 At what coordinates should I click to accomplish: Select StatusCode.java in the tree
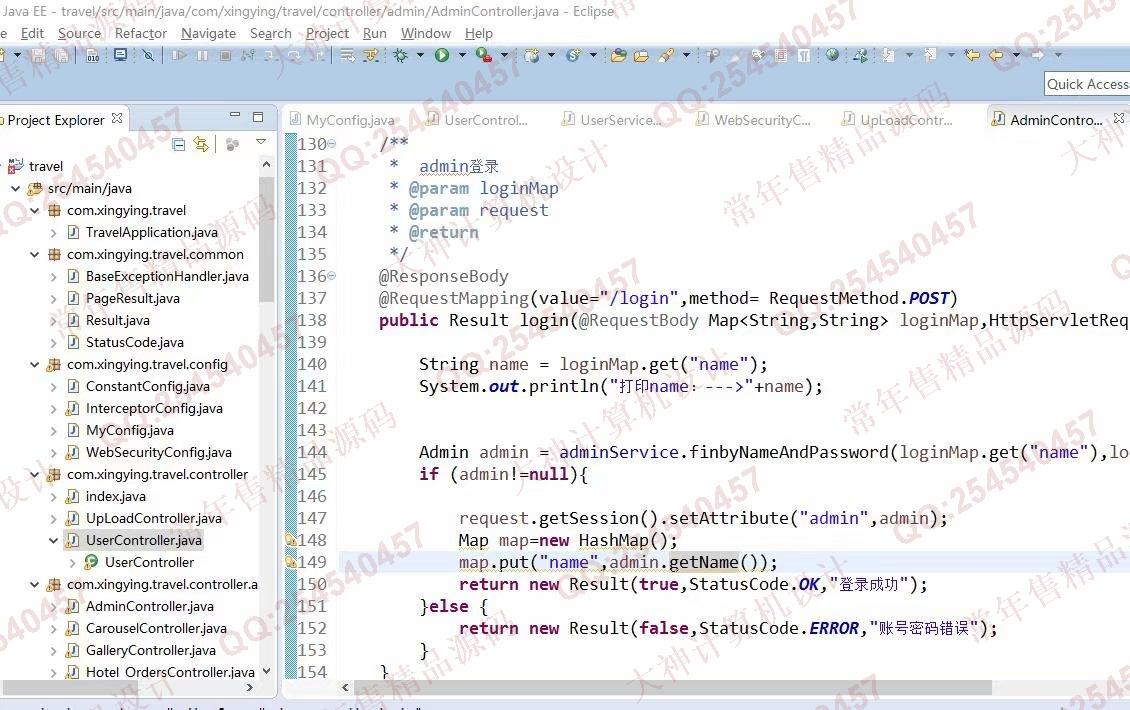[x=134, y=342]
